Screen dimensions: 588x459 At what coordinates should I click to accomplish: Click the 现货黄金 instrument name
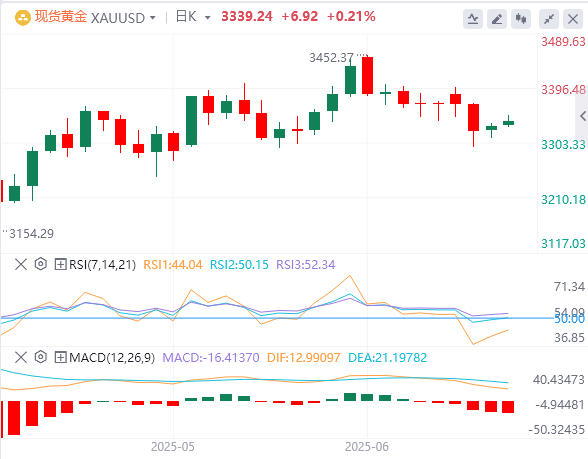61,17
